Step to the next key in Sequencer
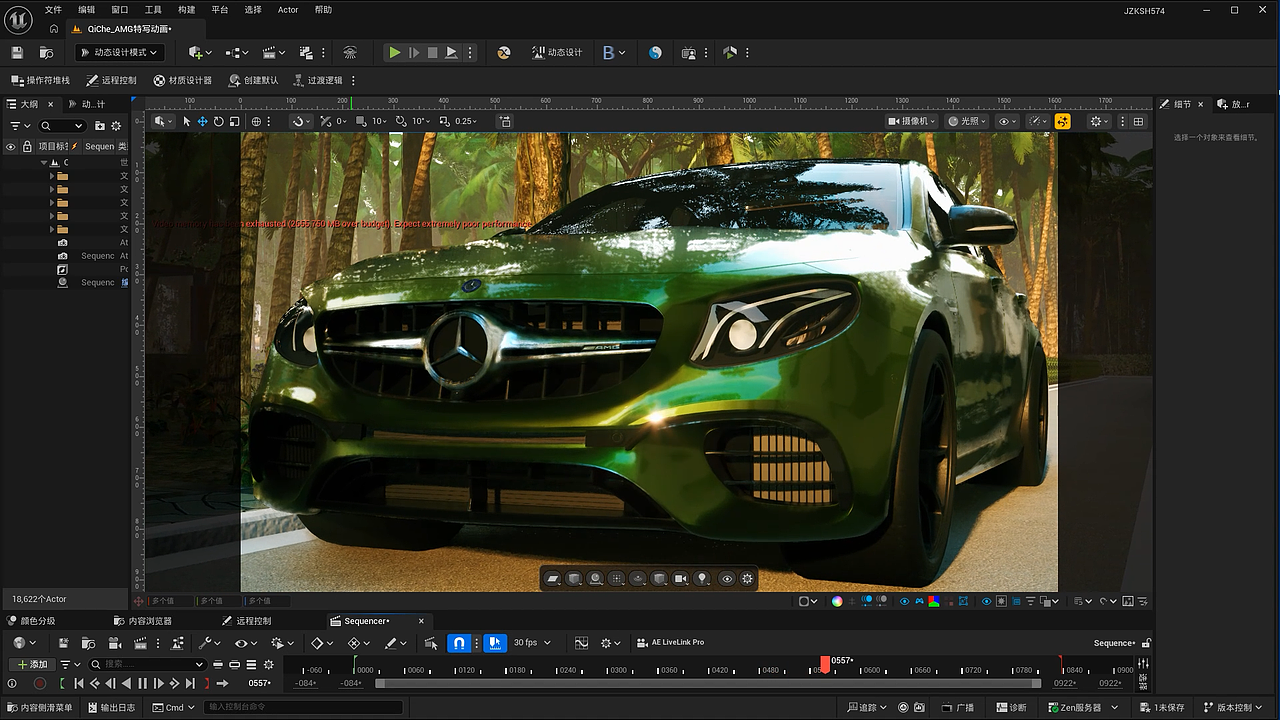This screenshot has width=1280, height=720. tap(174, 684)
